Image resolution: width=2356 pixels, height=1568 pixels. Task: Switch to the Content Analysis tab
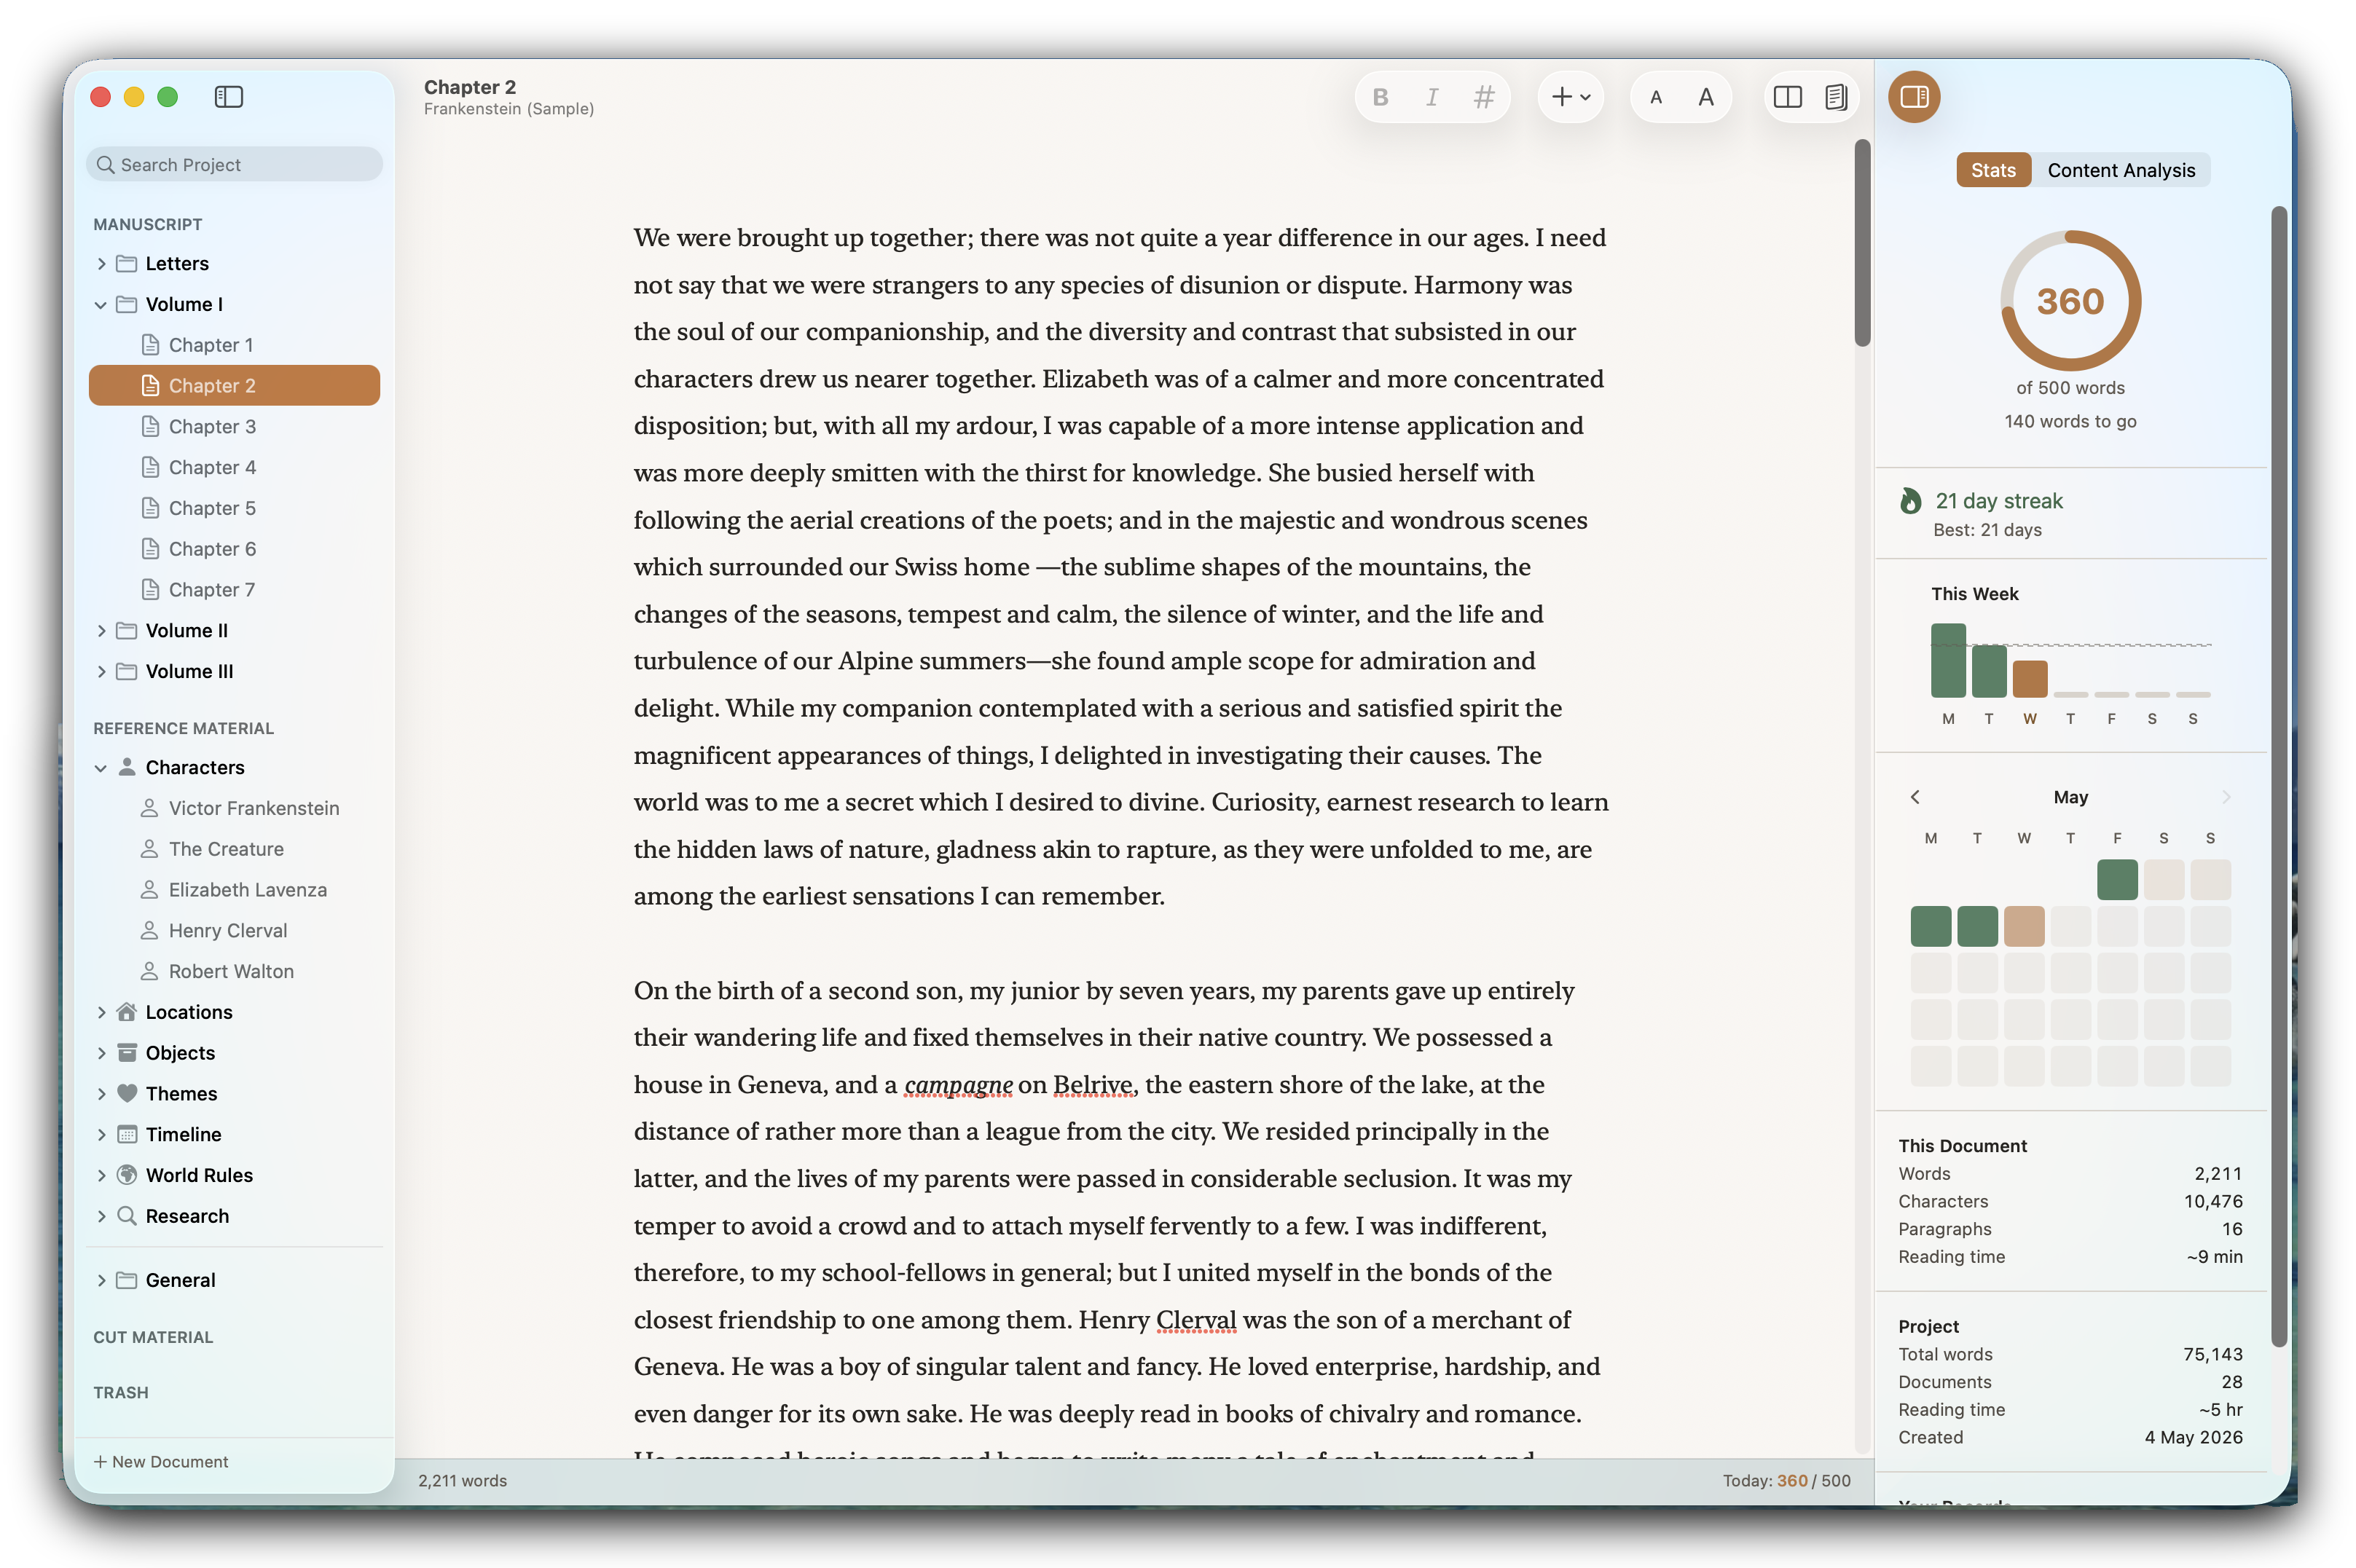(2121, 170)
